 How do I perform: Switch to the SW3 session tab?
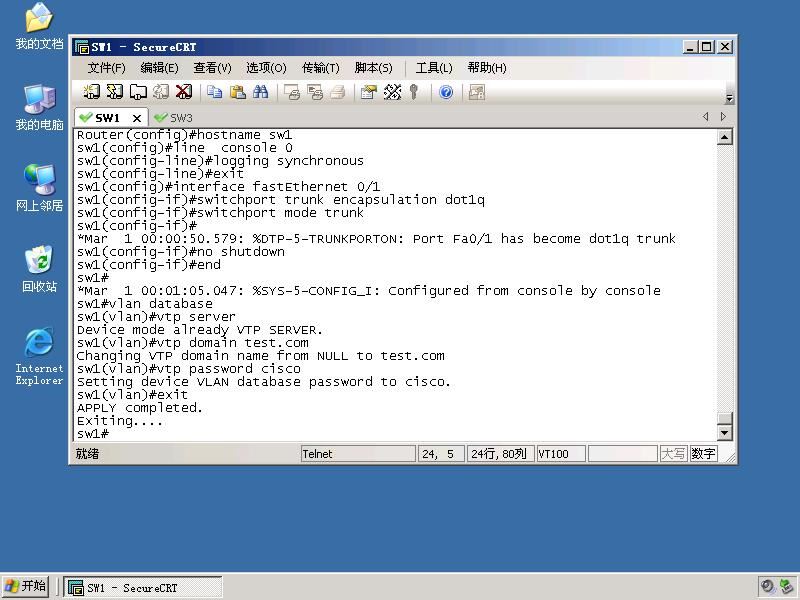tap(173, 118)
